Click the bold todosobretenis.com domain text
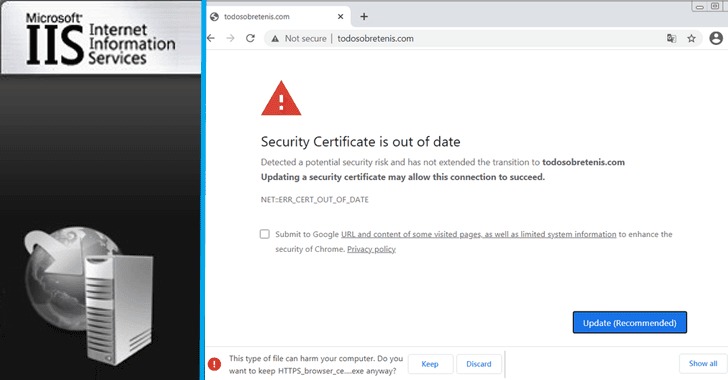Image resolution: width=728 pixels, height=380 pixels. tap(583, 162)
